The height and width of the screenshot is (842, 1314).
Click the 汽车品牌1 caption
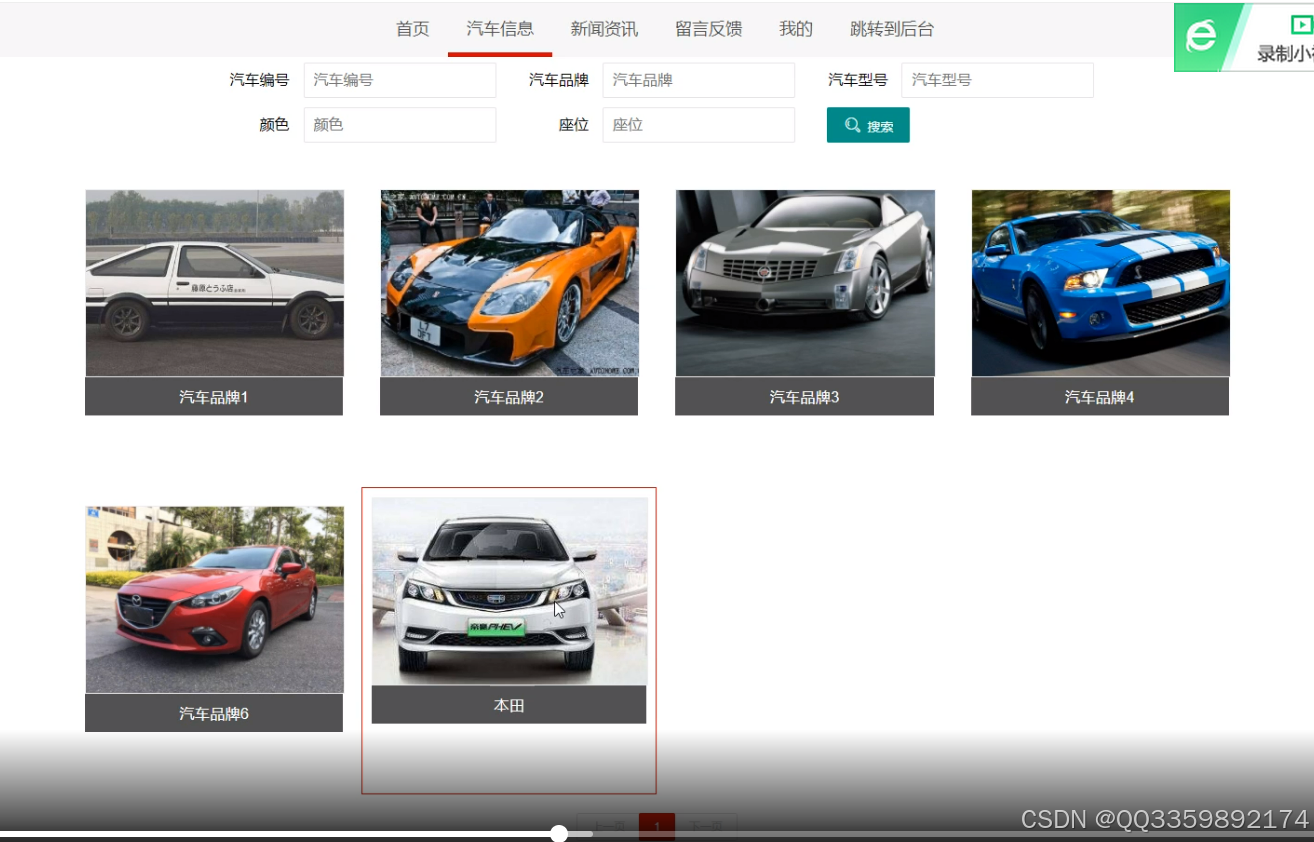tap(214, 397)
